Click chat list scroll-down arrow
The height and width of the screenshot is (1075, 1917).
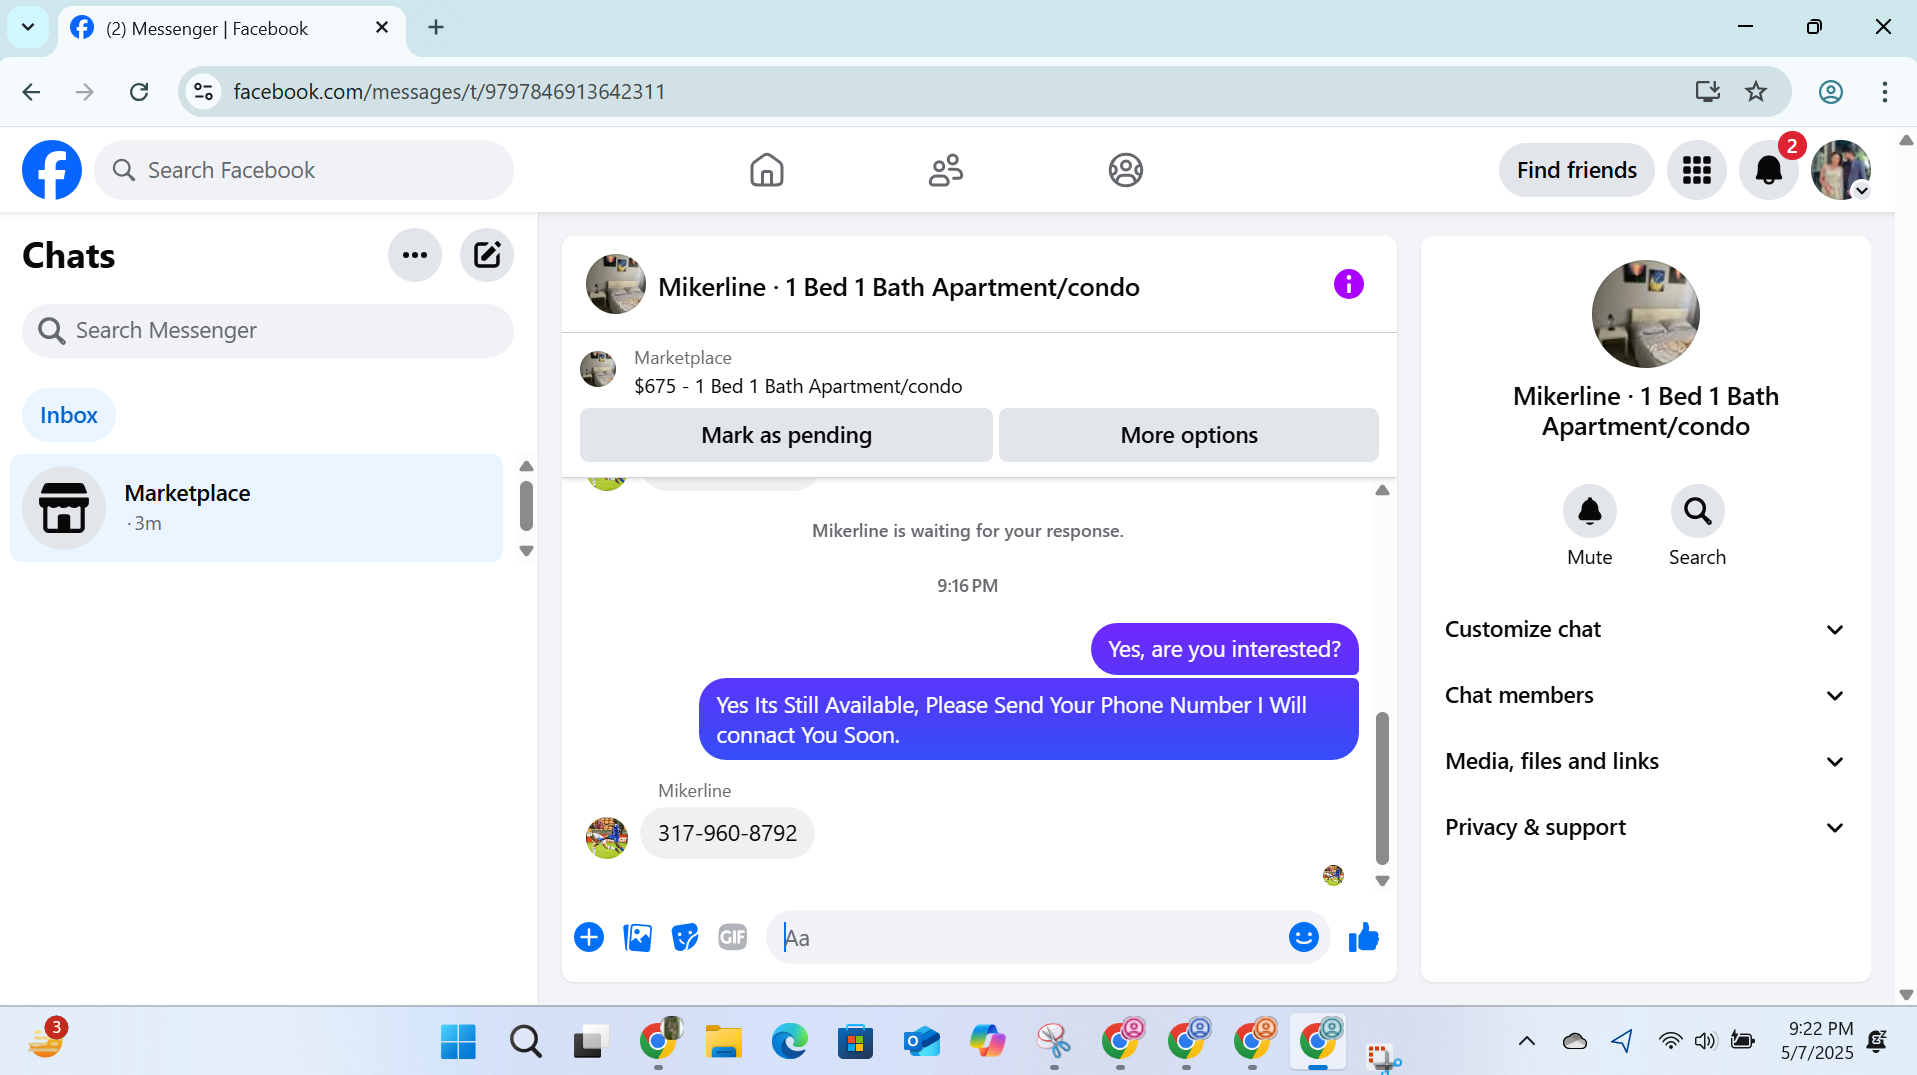[x=526, y=551]
